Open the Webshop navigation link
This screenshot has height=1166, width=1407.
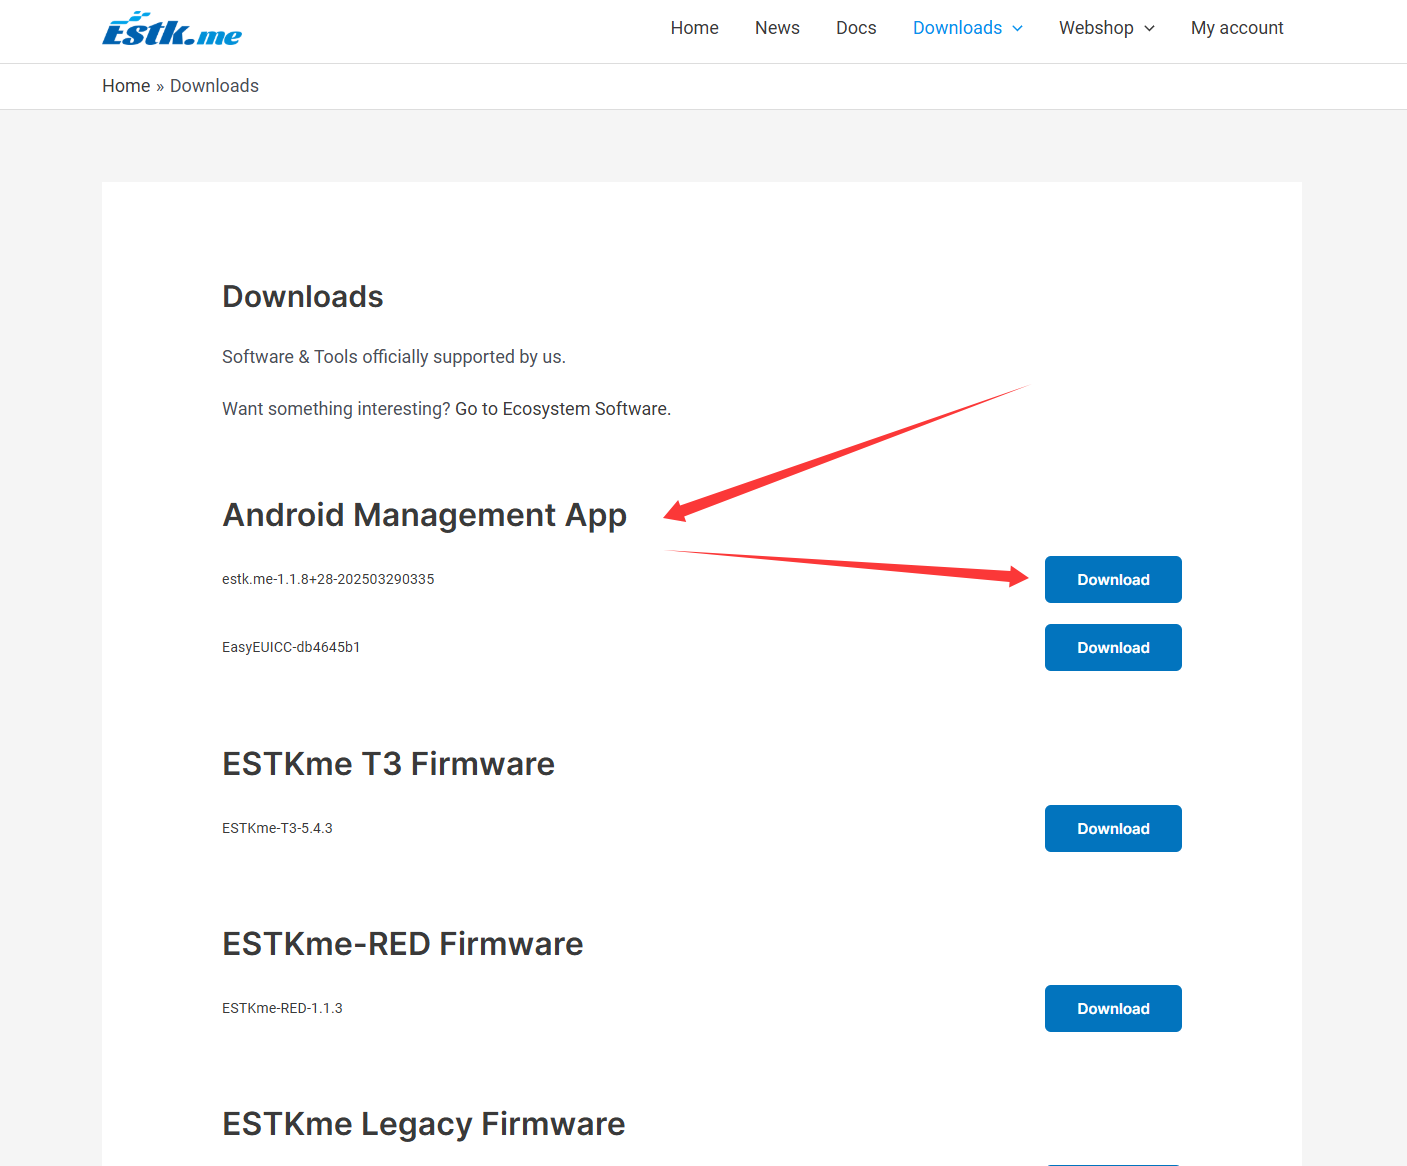coord(1096,28)
